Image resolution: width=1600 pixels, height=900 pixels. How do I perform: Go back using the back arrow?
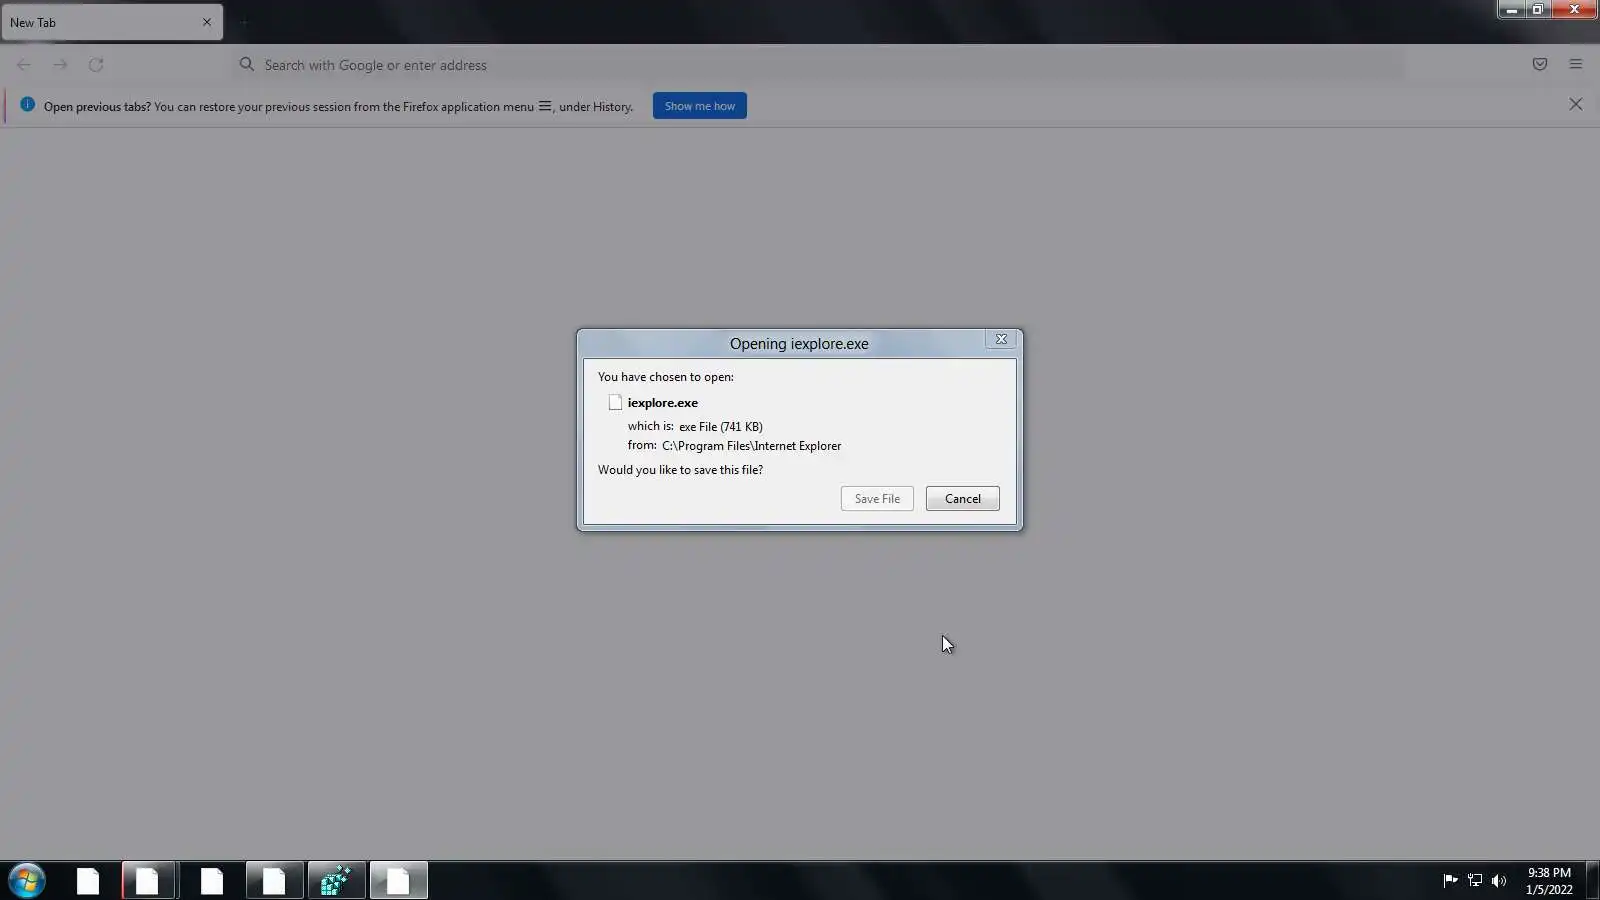pos(24,65)
